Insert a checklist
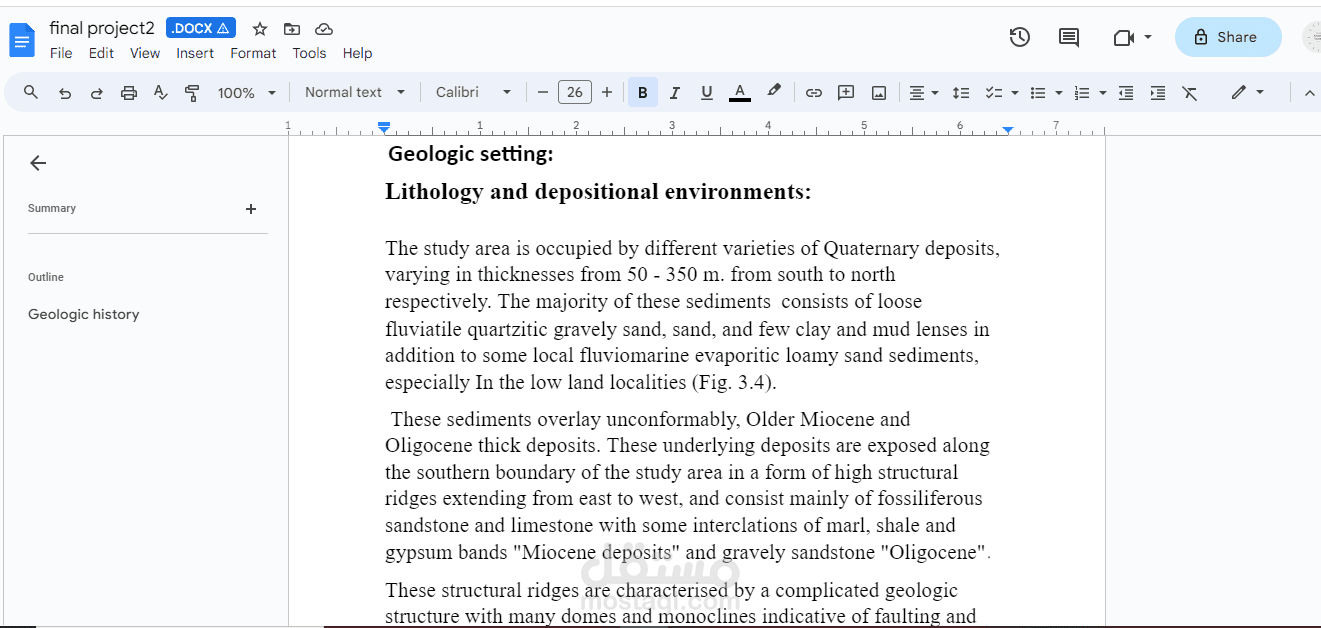 pyautogui.click(x=993, y=93)
